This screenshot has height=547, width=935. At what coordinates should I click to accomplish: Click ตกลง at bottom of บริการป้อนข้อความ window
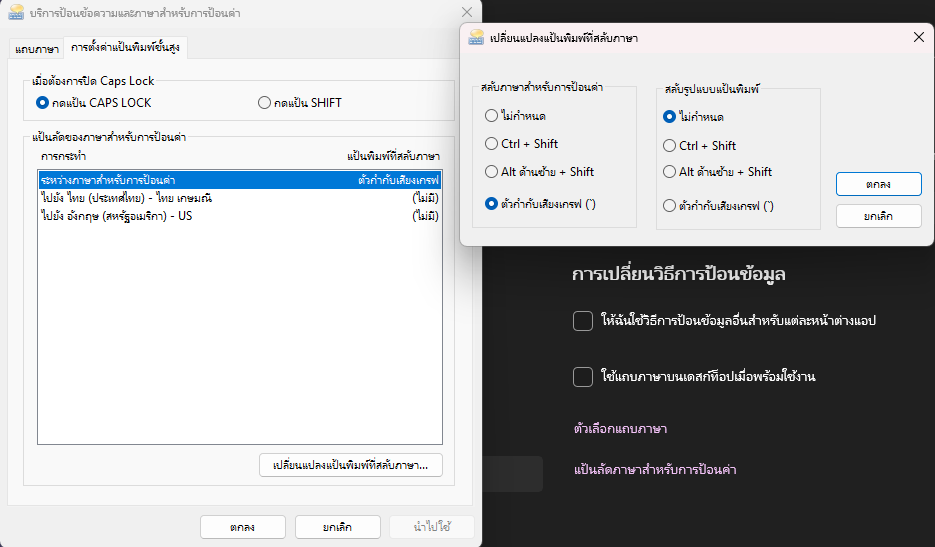243,527
